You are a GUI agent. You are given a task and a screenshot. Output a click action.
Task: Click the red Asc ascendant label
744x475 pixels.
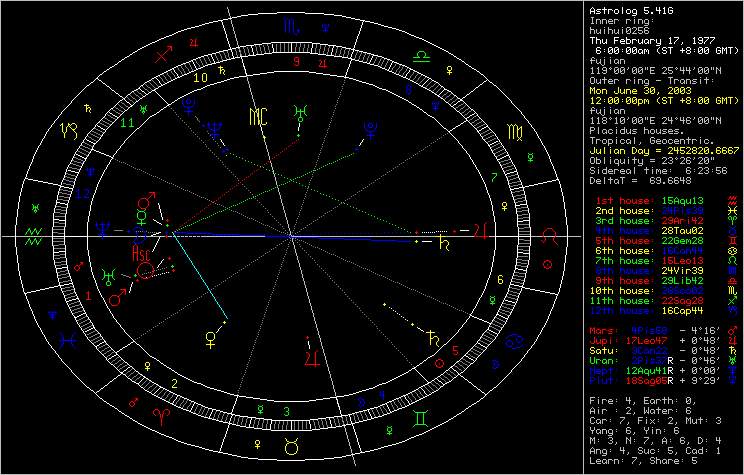tap(142, 257)
